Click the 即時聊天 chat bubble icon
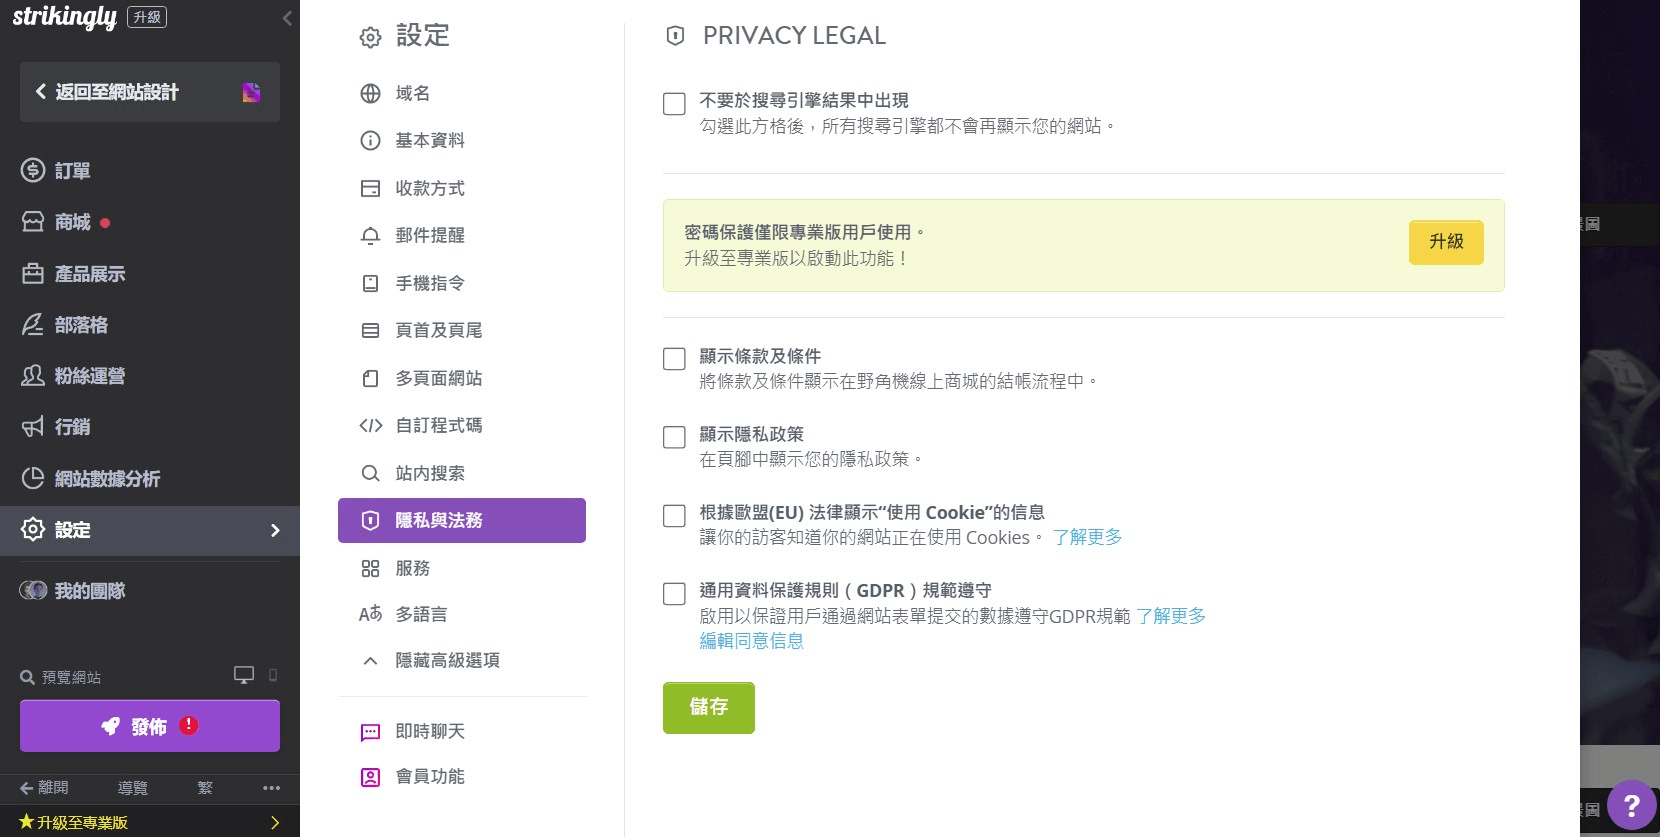 coord(370,732)
